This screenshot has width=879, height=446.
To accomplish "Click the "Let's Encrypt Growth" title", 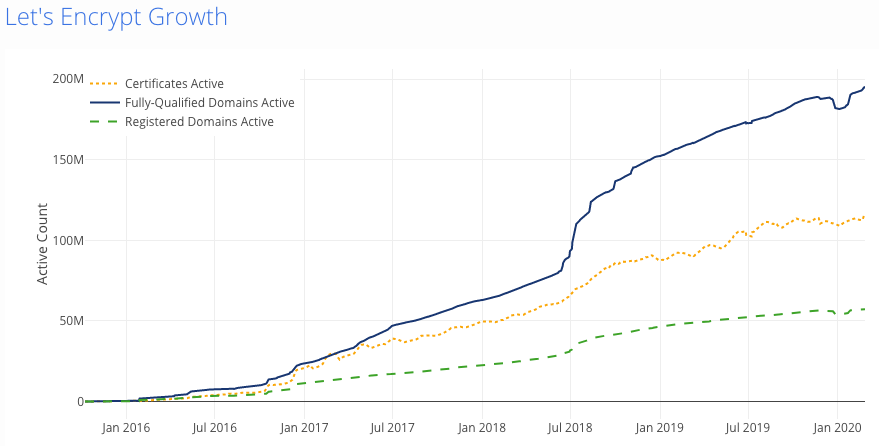I will [116, 17].
